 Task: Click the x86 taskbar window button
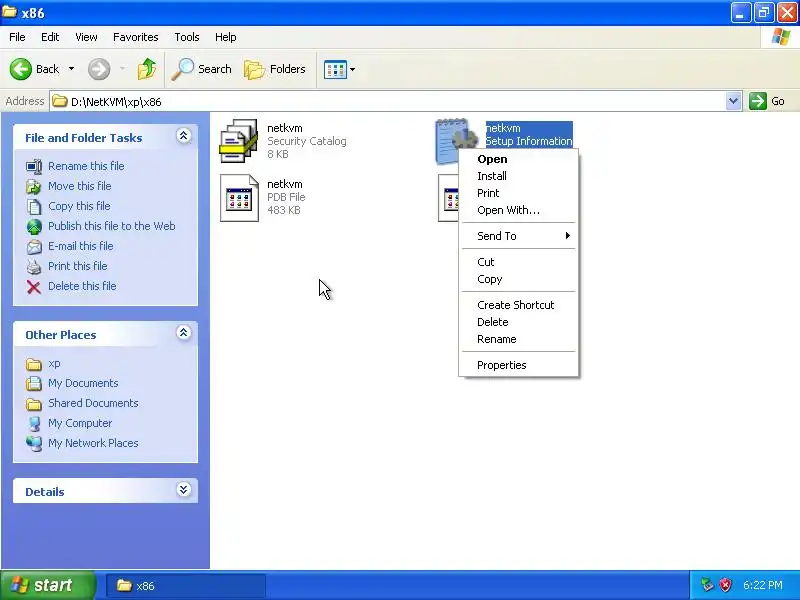click(x=186, y=586)
